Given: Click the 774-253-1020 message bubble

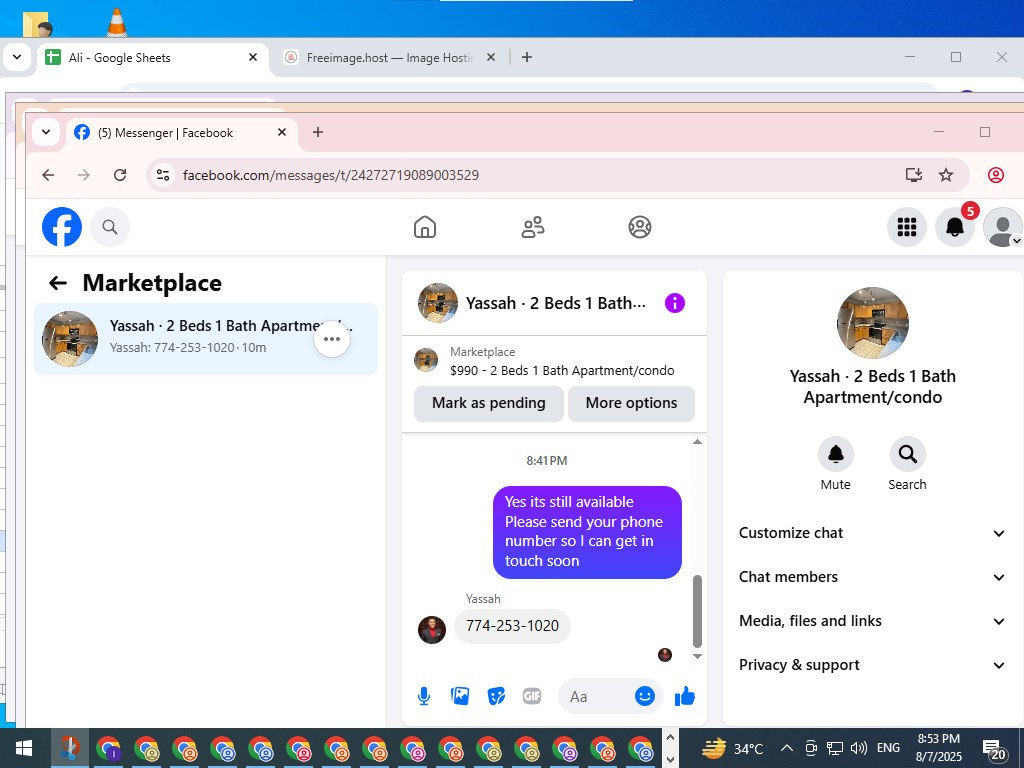Looking at the screenshot, I should 512,626.
